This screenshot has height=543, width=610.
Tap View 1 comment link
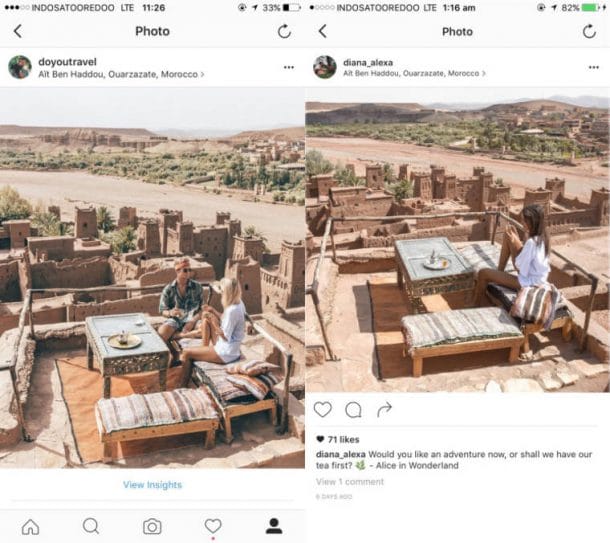pos(349,482)
